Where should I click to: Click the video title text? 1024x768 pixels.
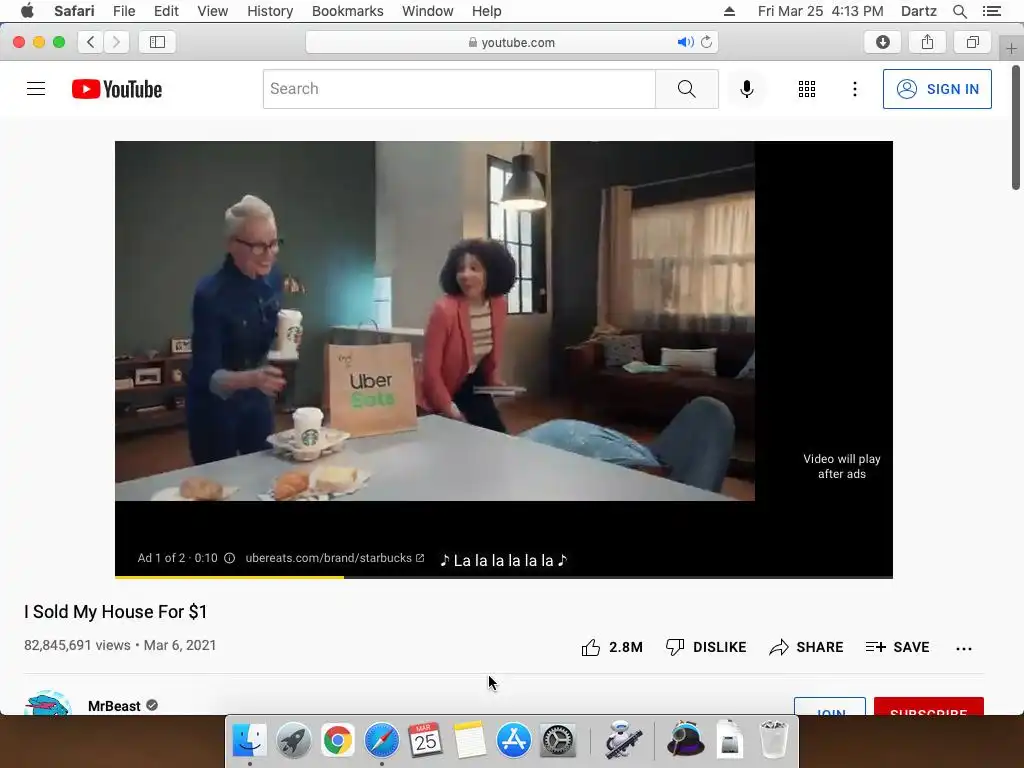tap(116, 612)
